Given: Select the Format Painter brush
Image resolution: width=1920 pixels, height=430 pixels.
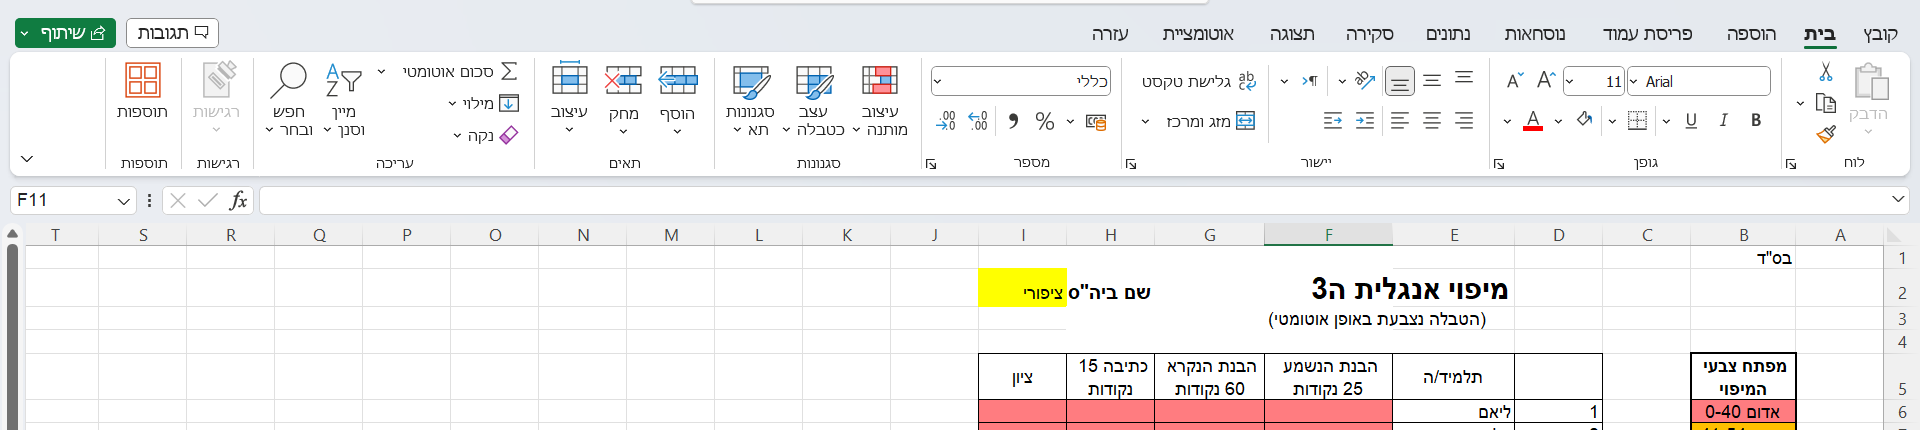Looking at the screenshot, I should tap(1825, 134).
